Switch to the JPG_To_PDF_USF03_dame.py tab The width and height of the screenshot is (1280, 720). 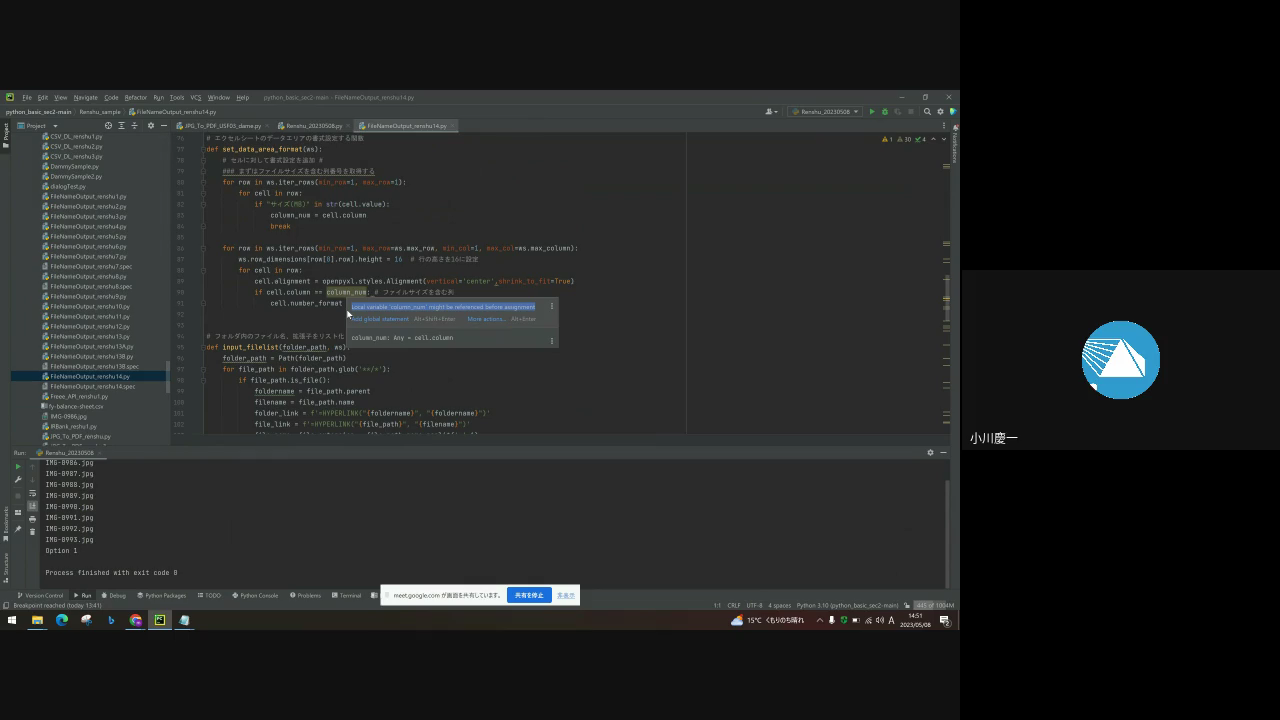click(222, 126)
